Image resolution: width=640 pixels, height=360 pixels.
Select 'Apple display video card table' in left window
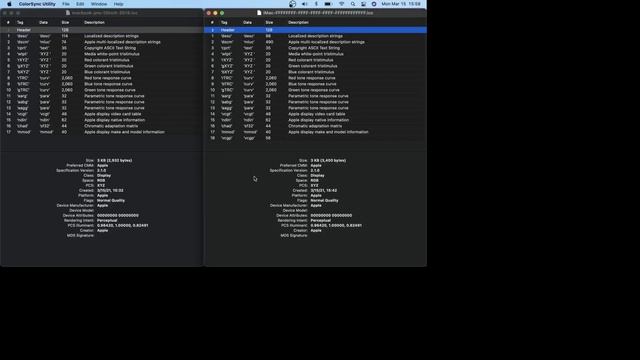tap(101, 114)
